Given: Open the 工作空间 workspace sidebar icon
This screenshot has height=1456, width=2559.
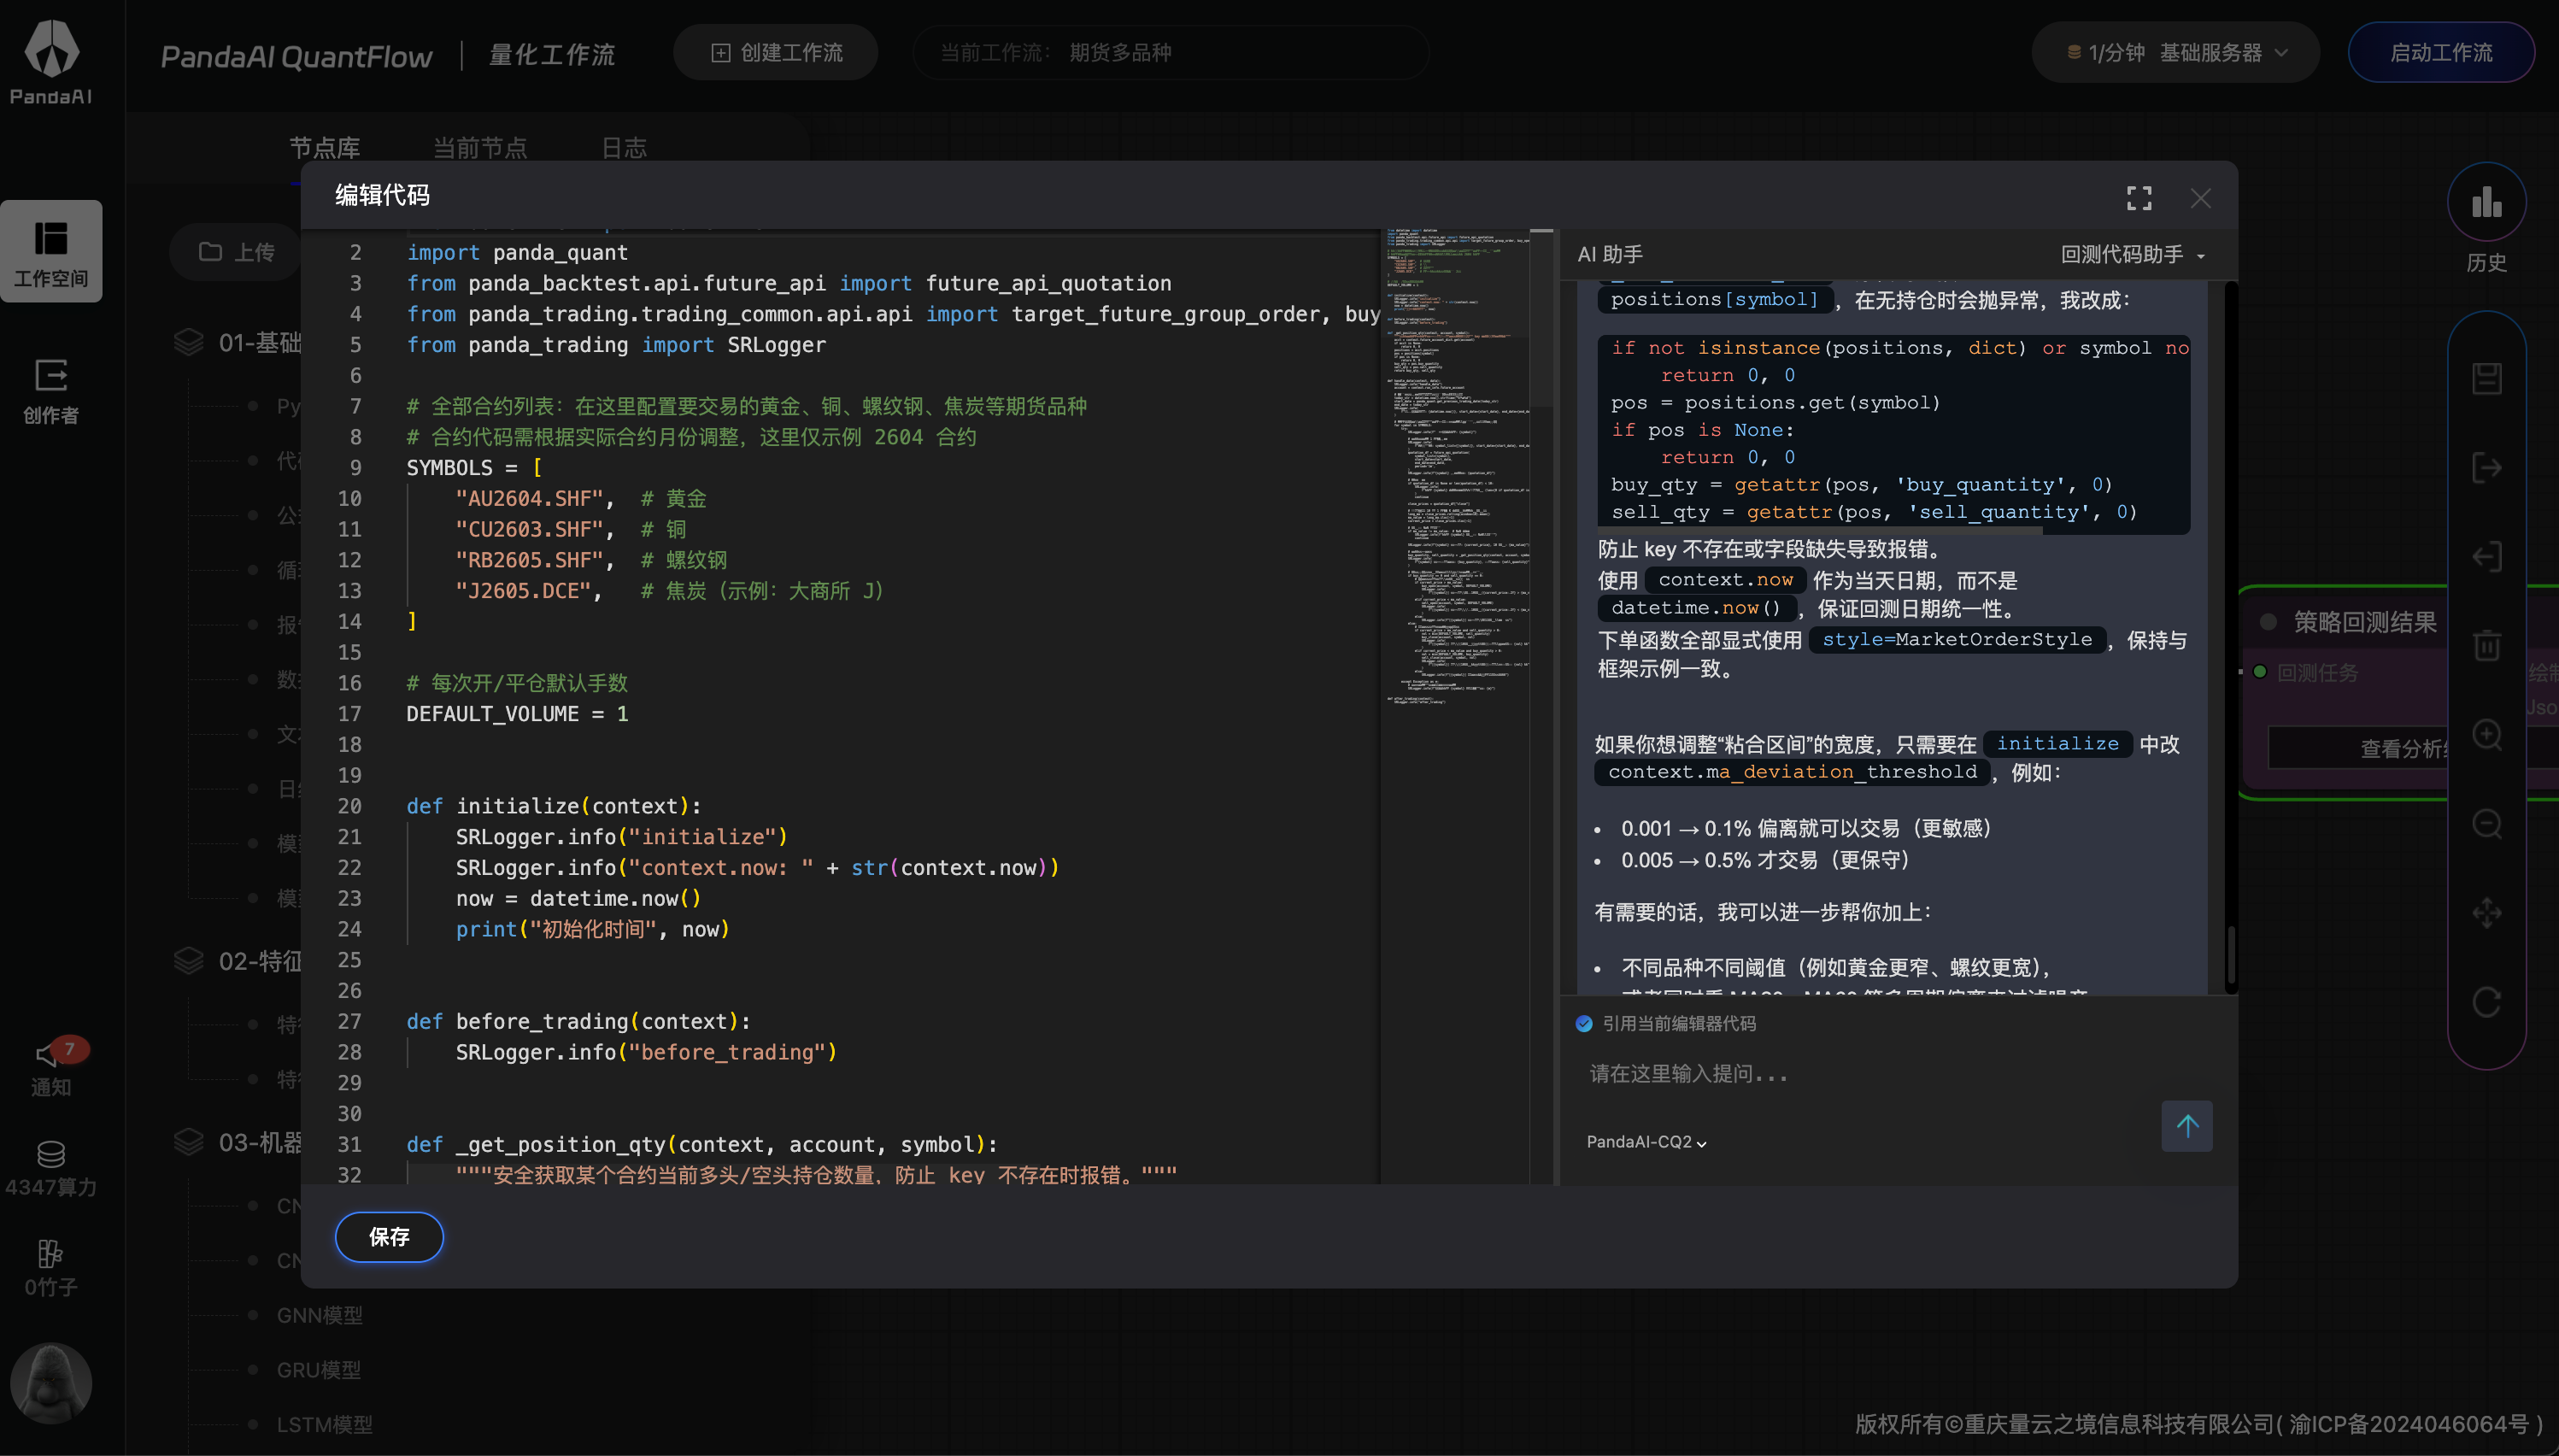Looking at the screenshot, I should tap(51, 251).
